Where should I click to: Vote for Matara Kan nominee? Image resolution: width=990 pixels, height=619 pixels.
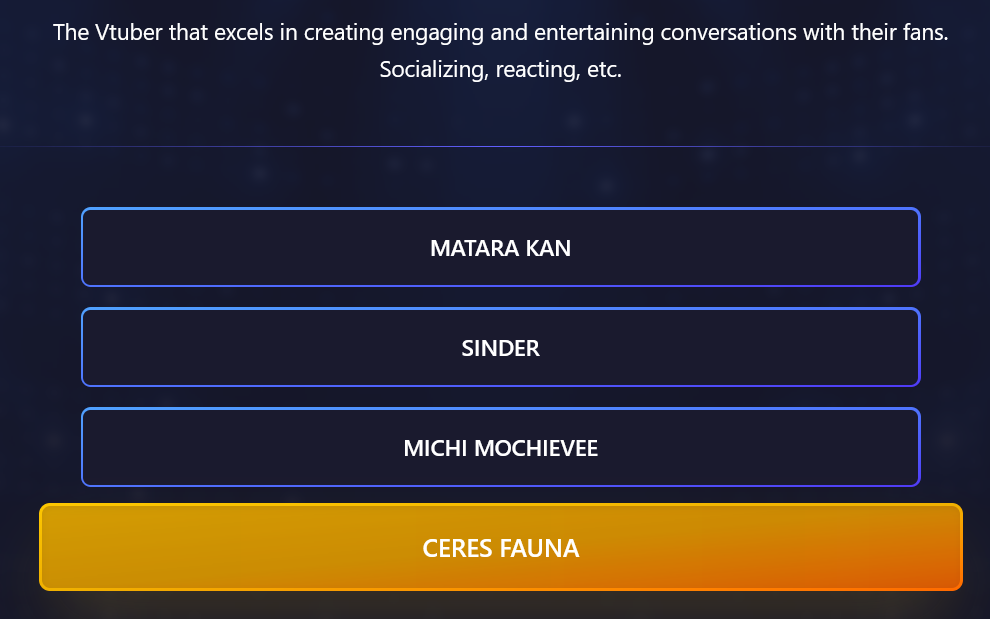pyautogui.click(x=500, y=247)
